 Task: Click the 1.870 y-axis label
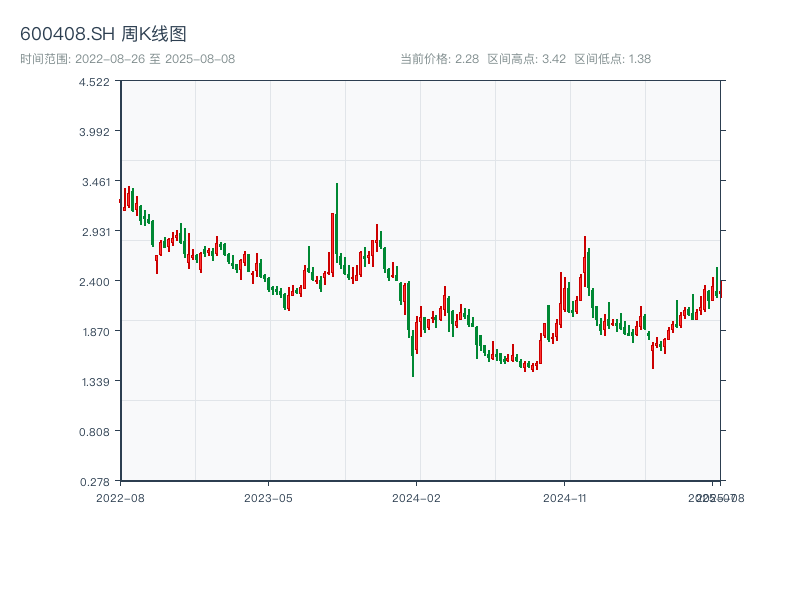pos(96,331)
